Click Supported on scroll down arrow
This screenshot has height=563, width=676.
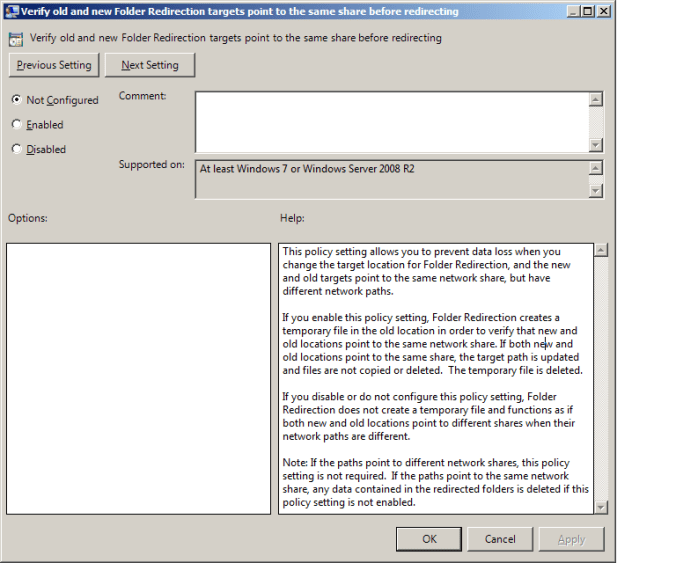point(596,191)
